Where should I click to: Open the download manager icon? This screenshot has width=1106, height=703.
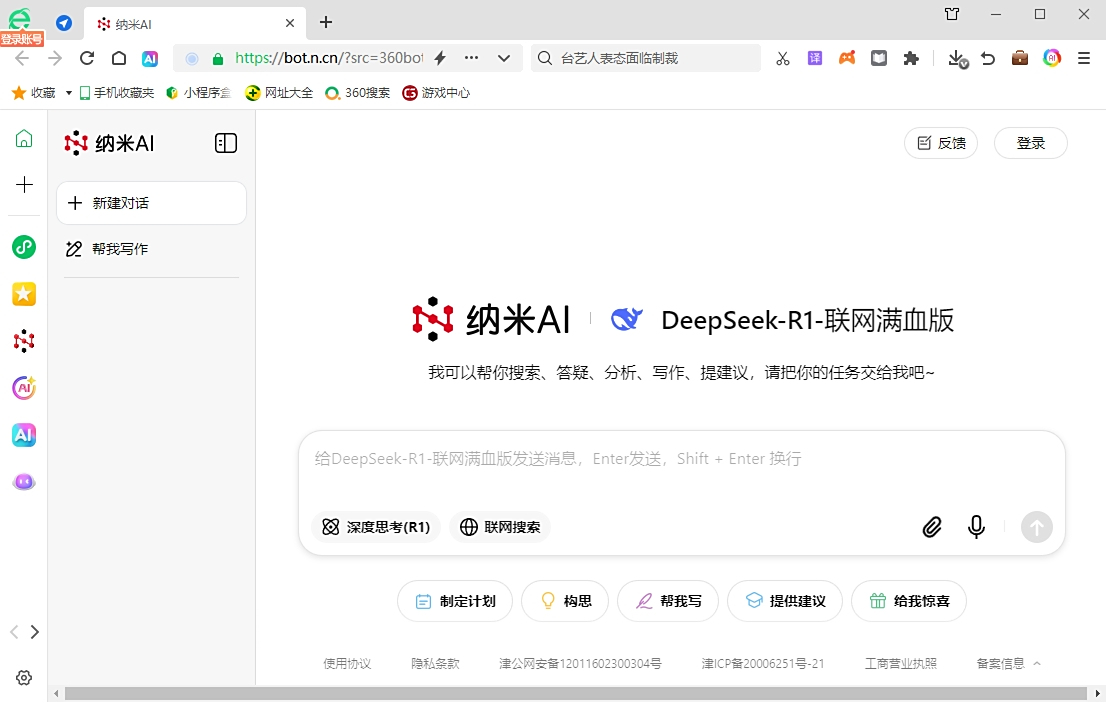(x=956, y=58)
